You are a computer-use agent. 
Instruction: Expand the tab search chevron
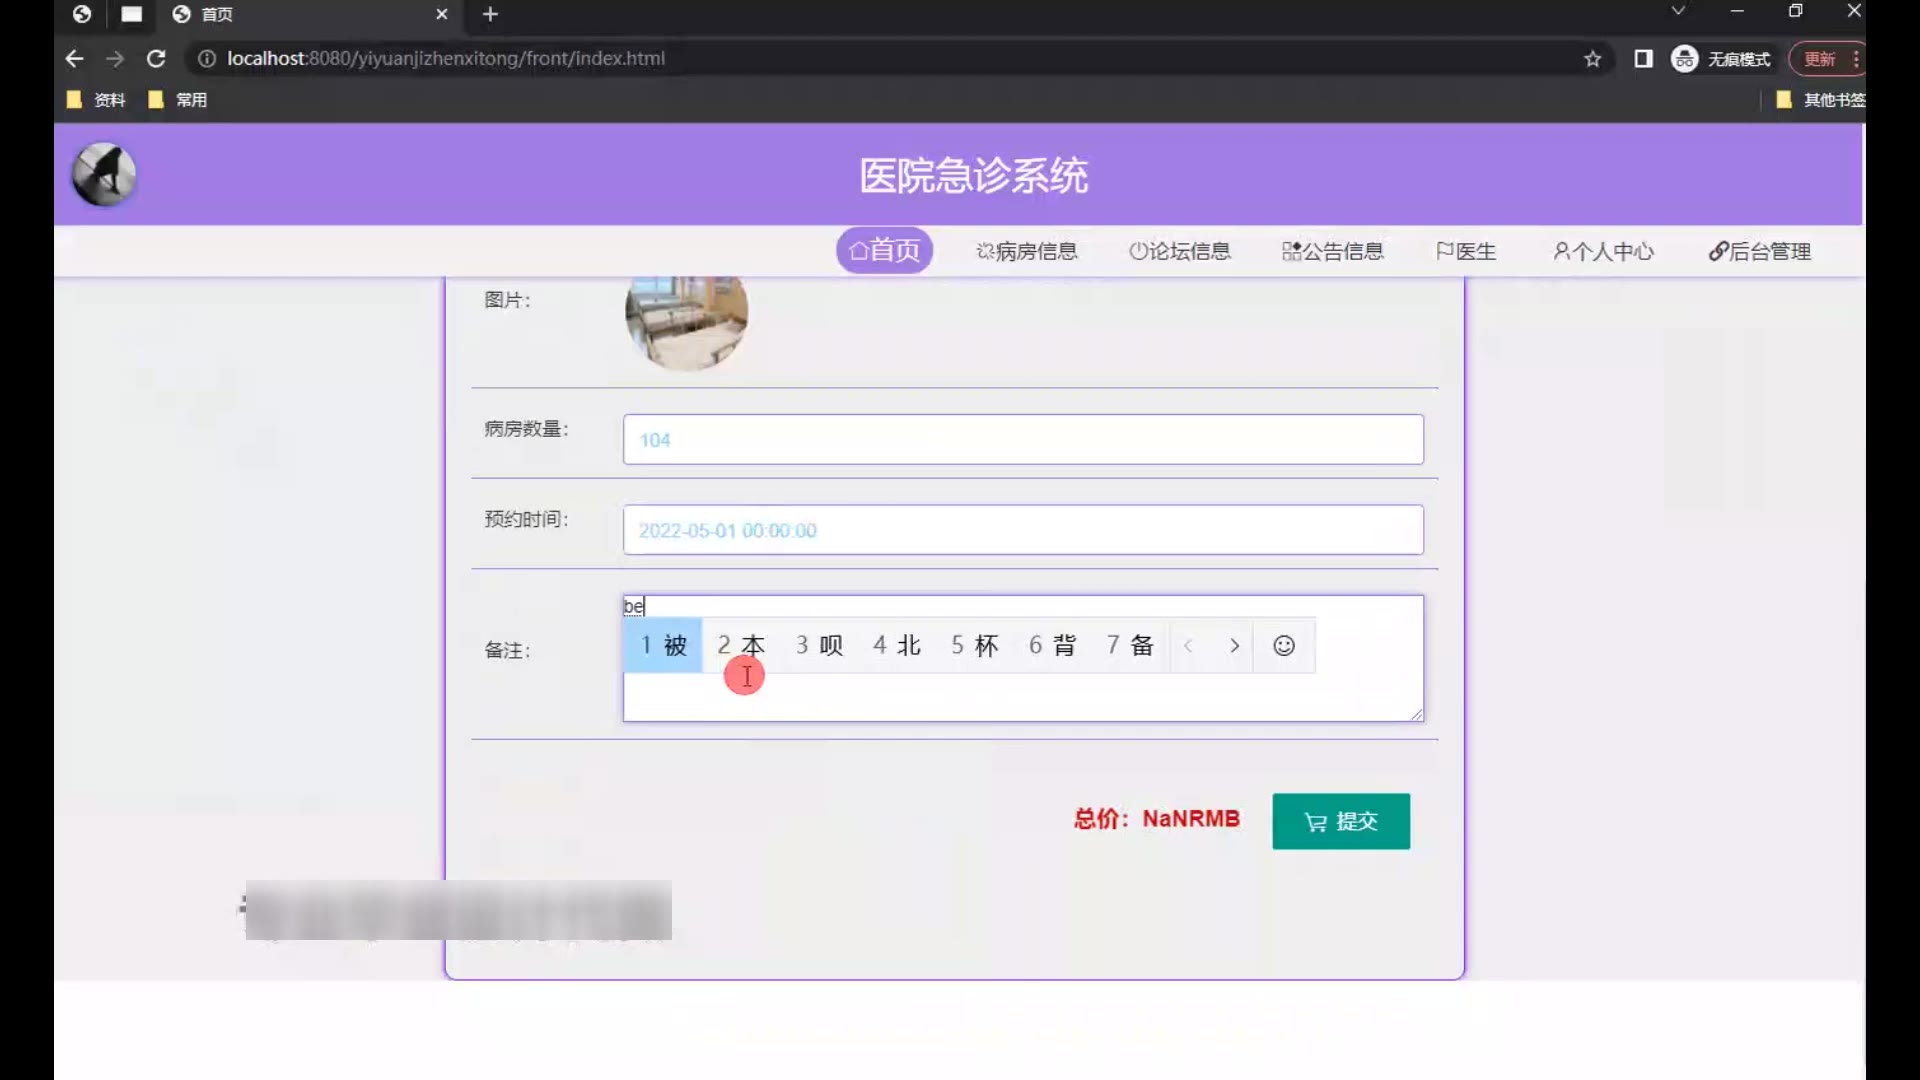pos(1678,11)
